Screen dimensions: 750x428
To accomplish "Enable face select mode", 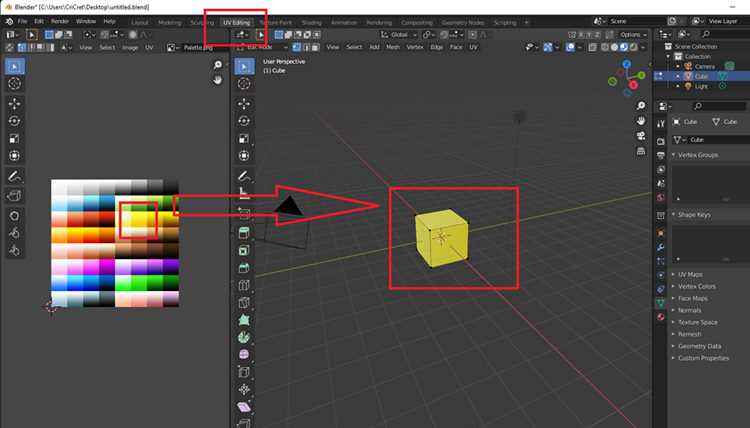I will (316, 47).
